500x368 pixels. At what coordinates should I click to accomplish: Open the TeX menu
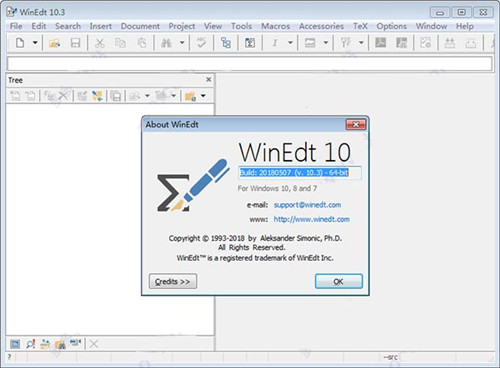click(x=360, y=26)
